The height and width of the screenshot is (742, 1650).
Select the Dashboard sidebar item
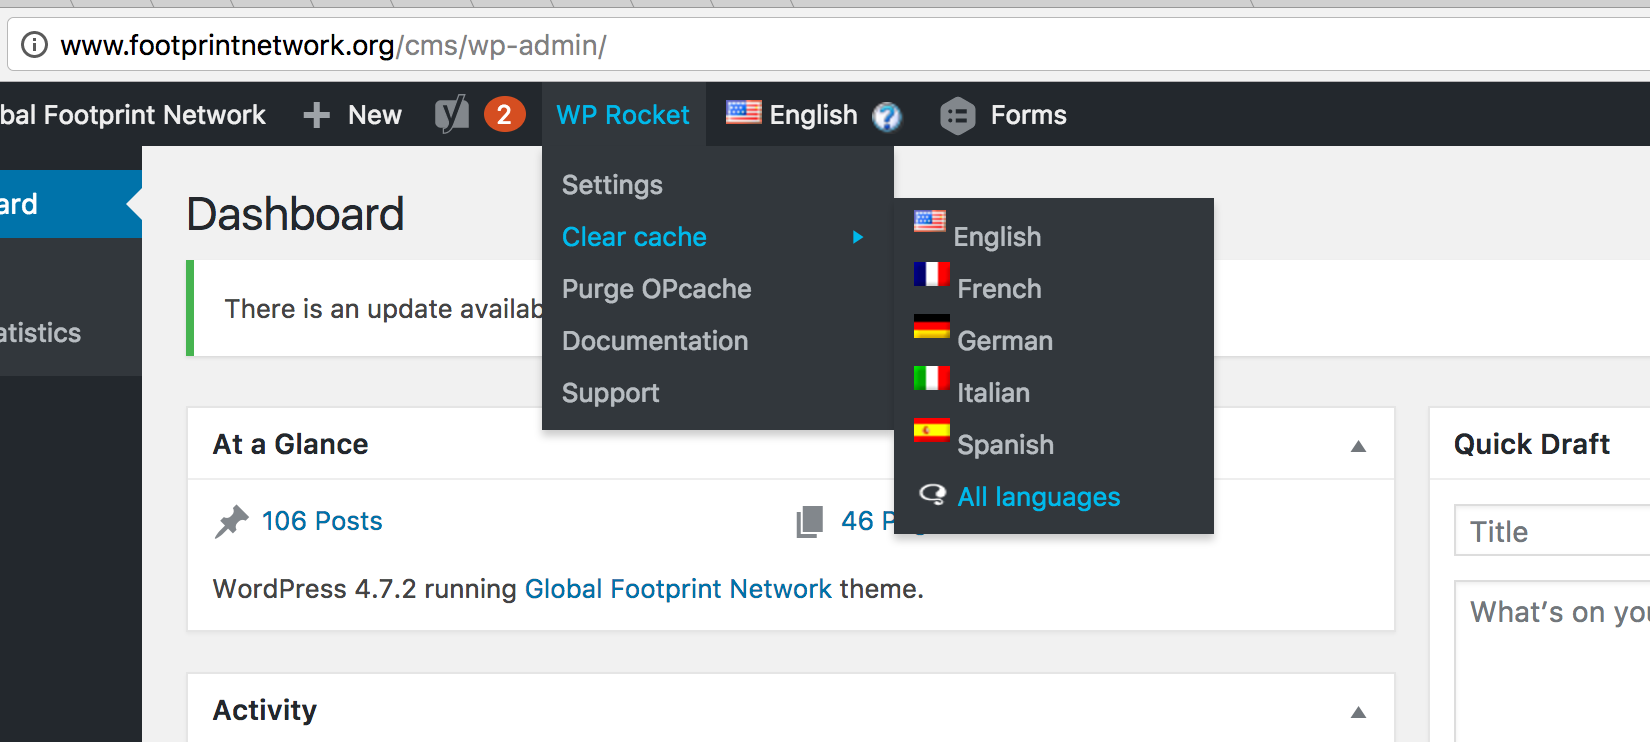70,204
